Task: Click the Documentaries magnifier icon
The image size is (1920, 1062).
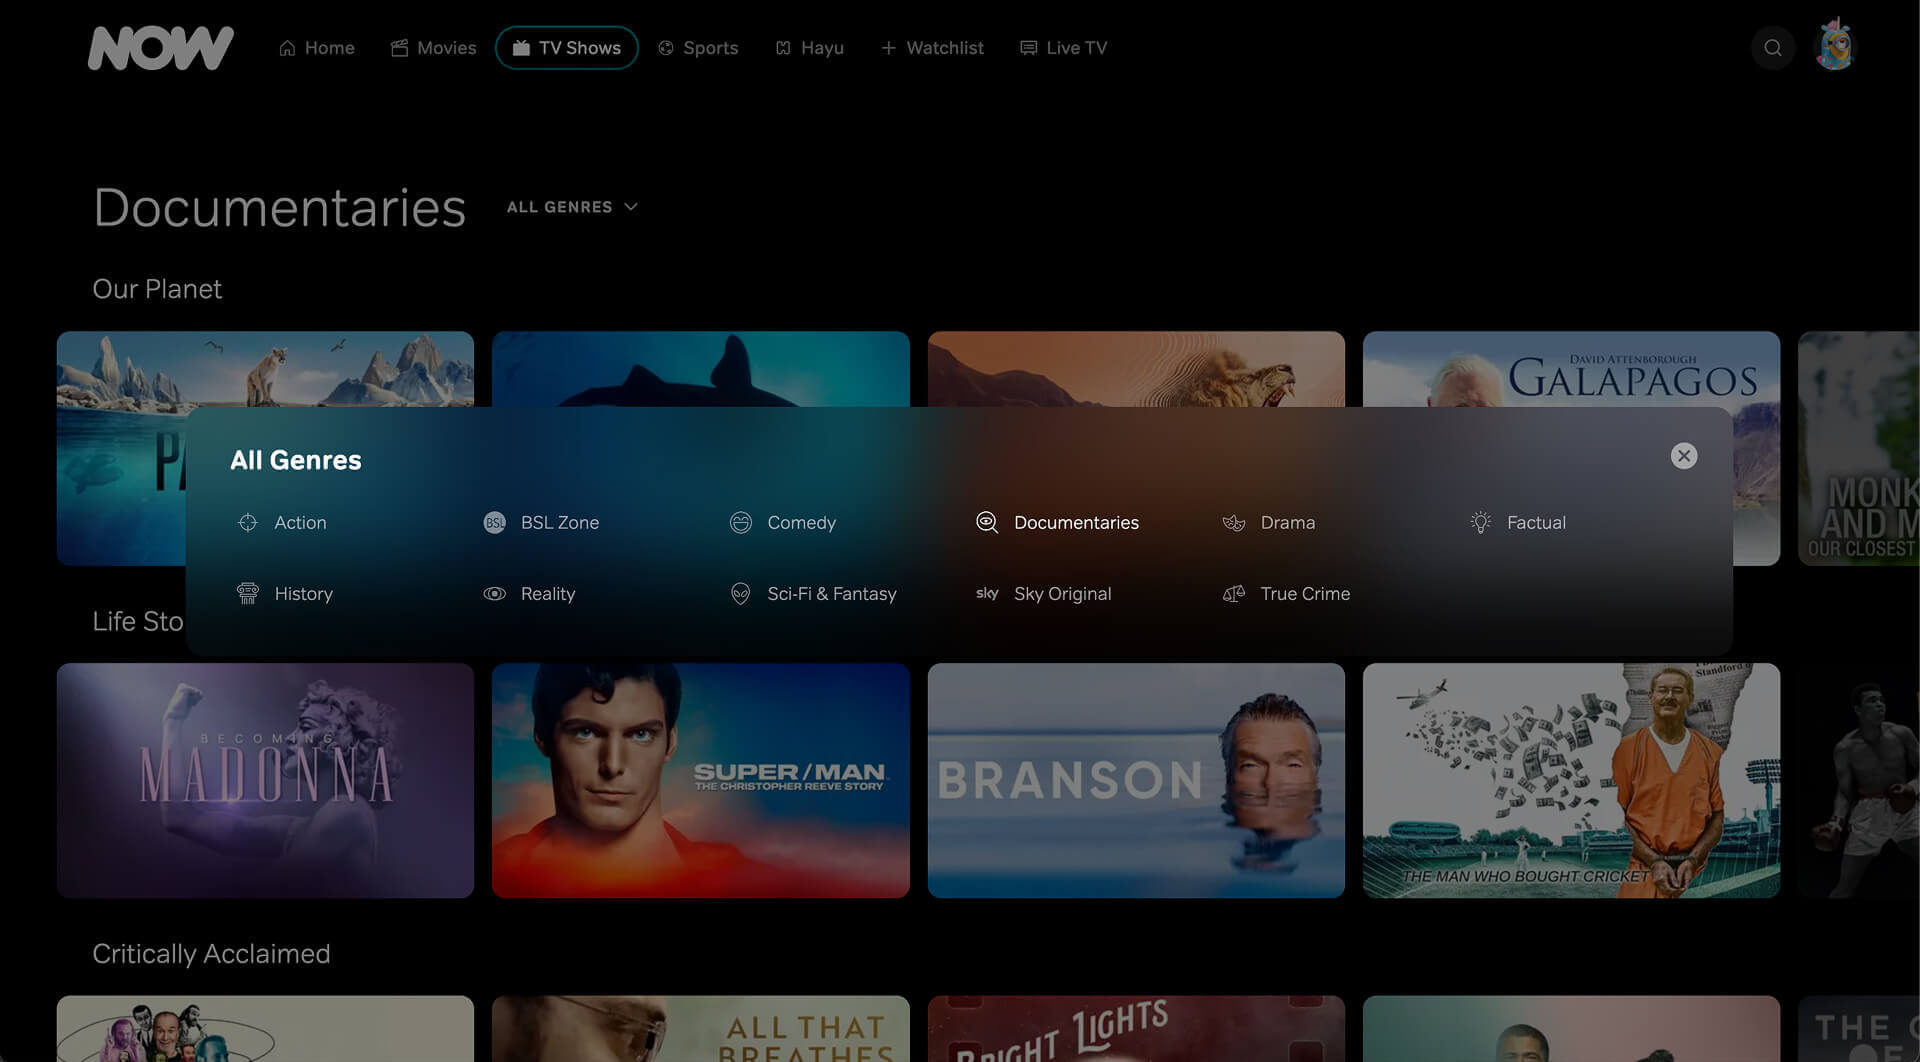Action: tap(987, 522)
